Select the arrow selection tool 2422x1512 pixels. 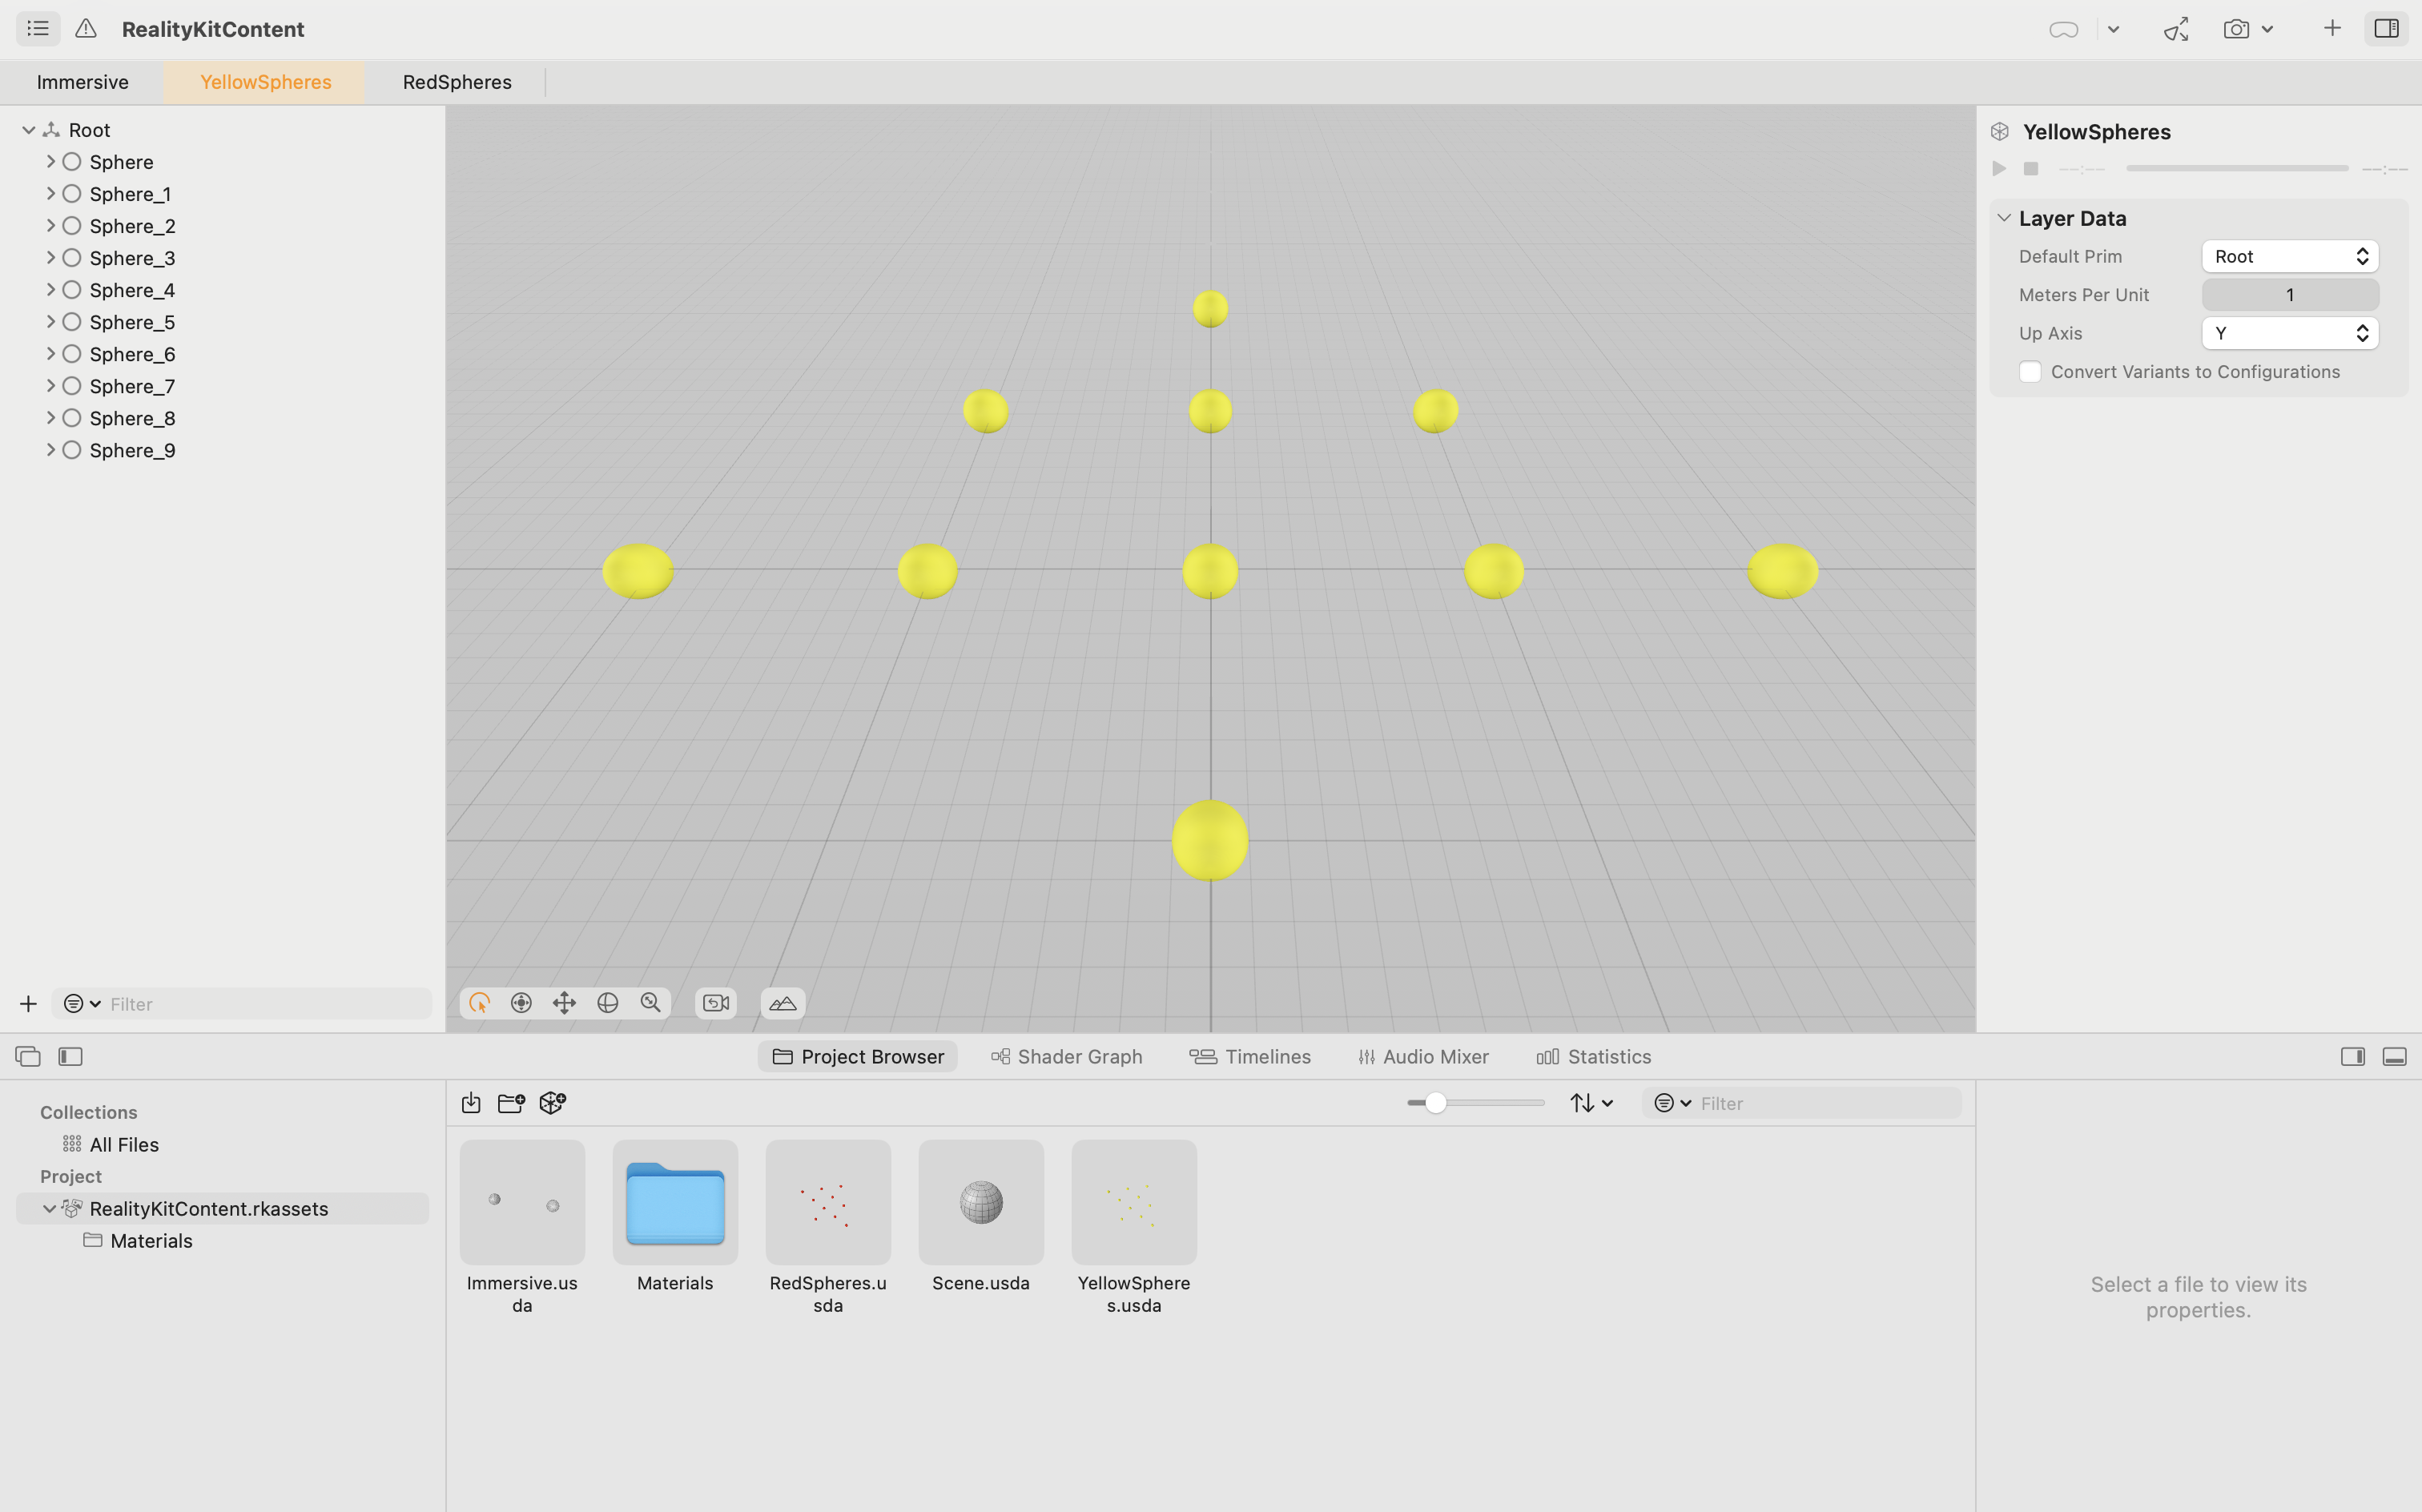coord(479,1003)
